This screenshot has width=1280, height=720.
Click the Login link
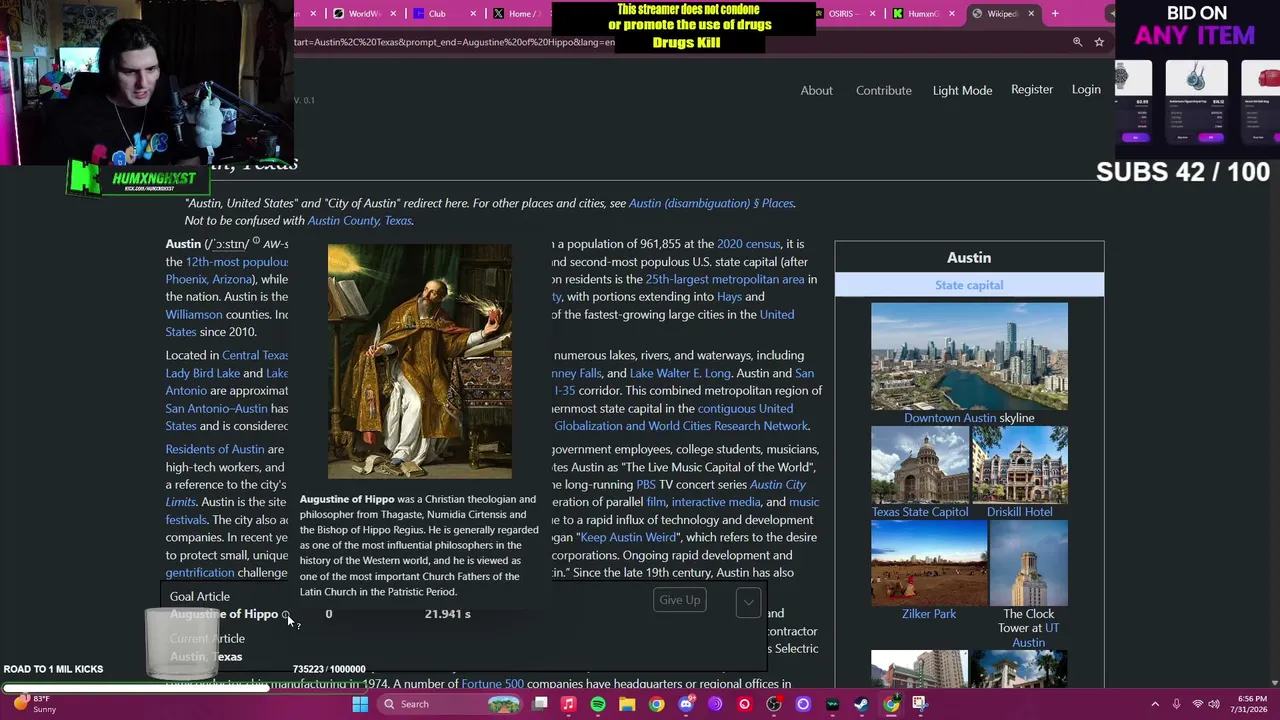[x=1086, y=90]
